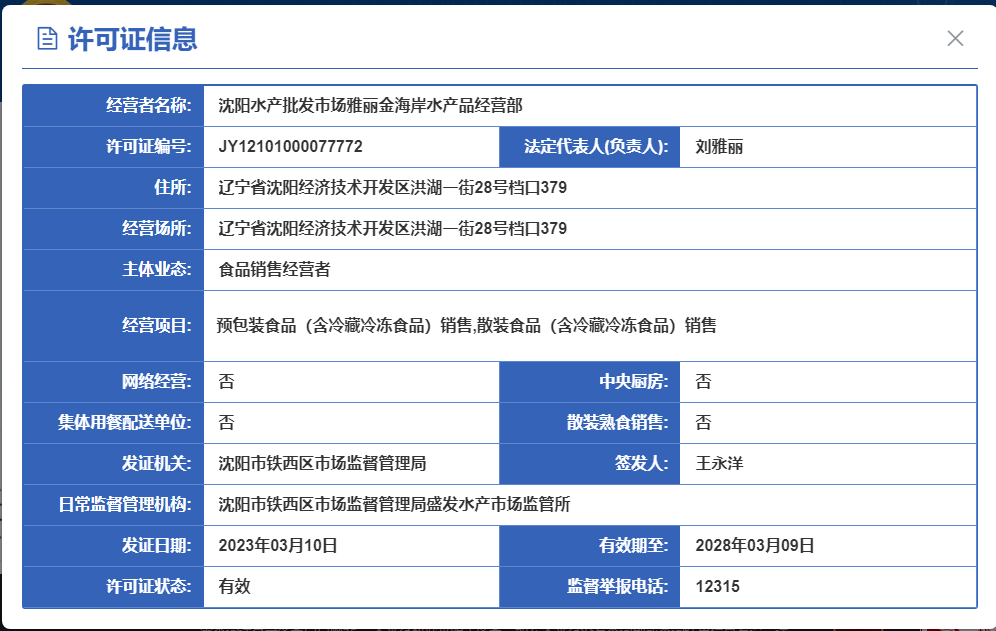The height and width of the screenshot is (631, 996).
Task: Click the 集体用餐配送单位 value 否
Action: tap(227, 423)
